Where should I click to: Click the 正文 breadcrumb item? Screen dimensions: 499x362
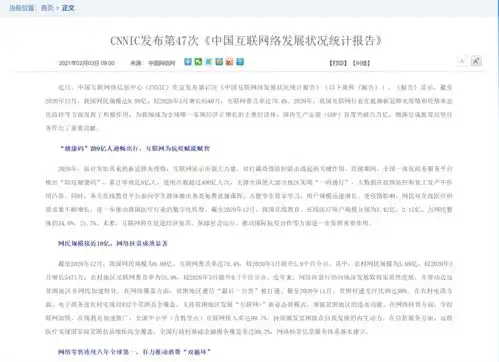(x=68, y=8)
